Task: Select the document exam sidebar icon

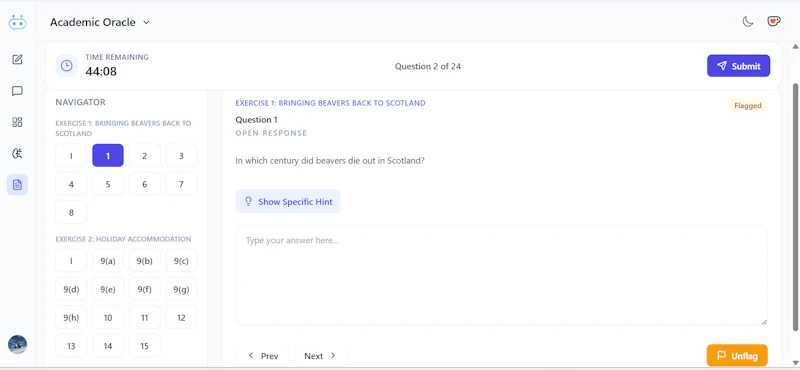Action: tap(17, 185)
